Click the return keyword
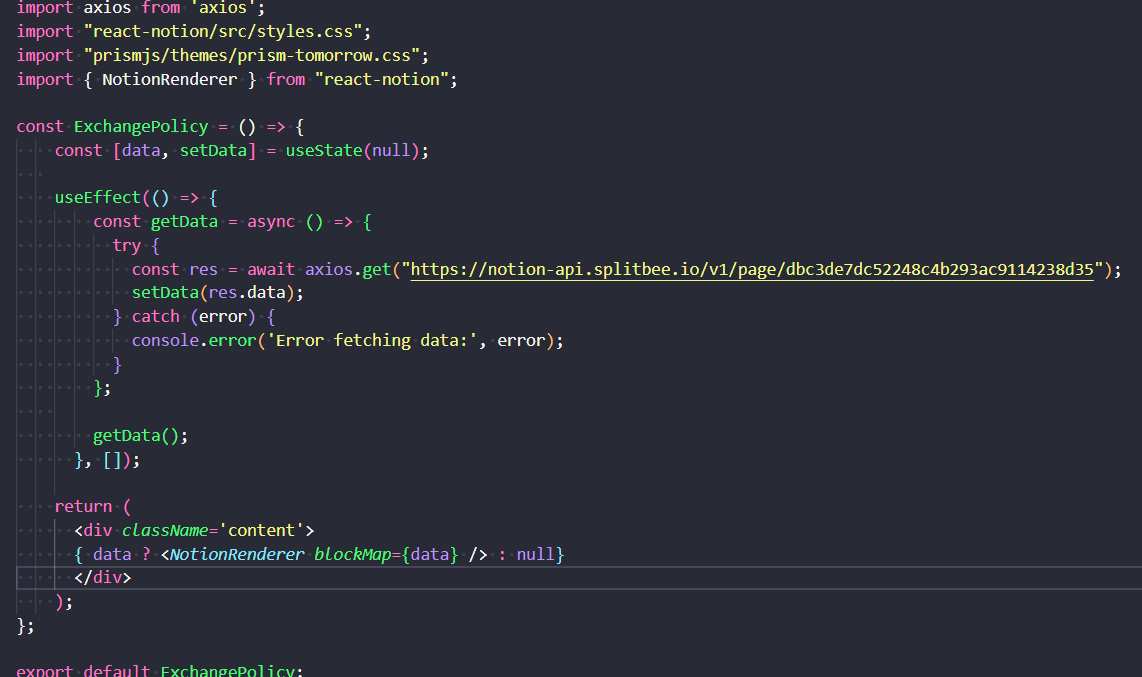This screenshot has width=1142, height=677. 83,507
